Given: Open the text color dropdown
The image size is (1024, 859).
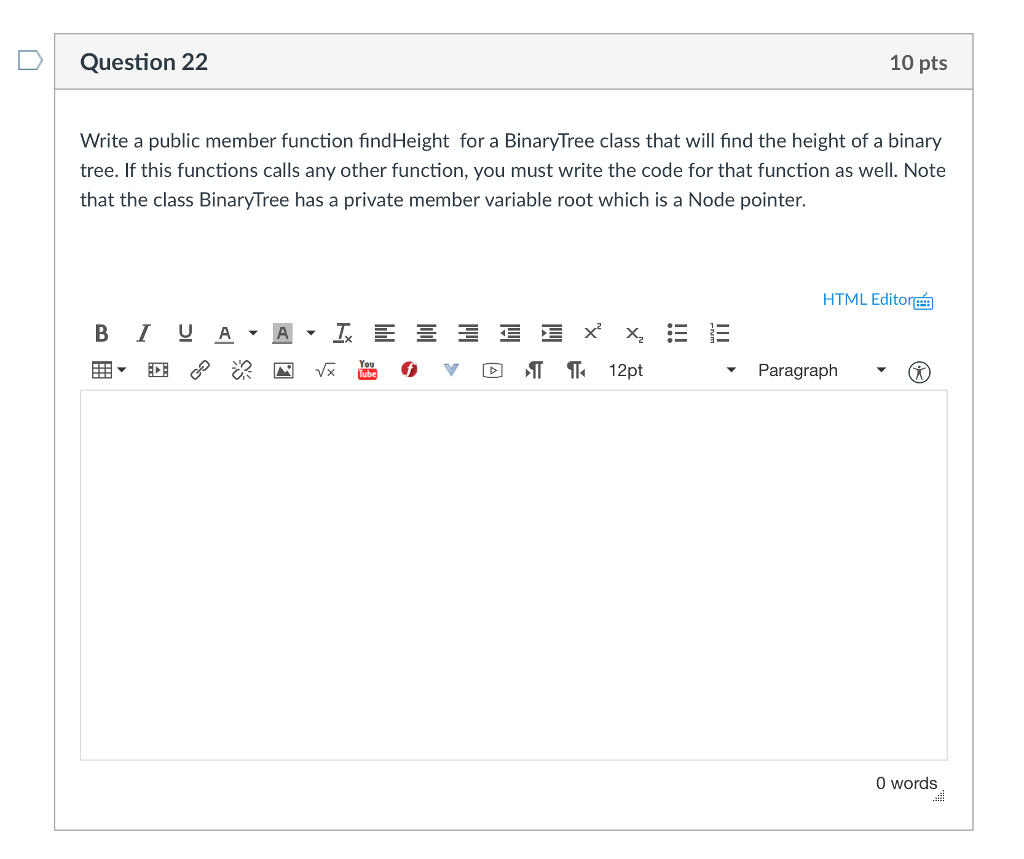Looking at the screenshot, I should pyautogui.click(x=253, y=333).
